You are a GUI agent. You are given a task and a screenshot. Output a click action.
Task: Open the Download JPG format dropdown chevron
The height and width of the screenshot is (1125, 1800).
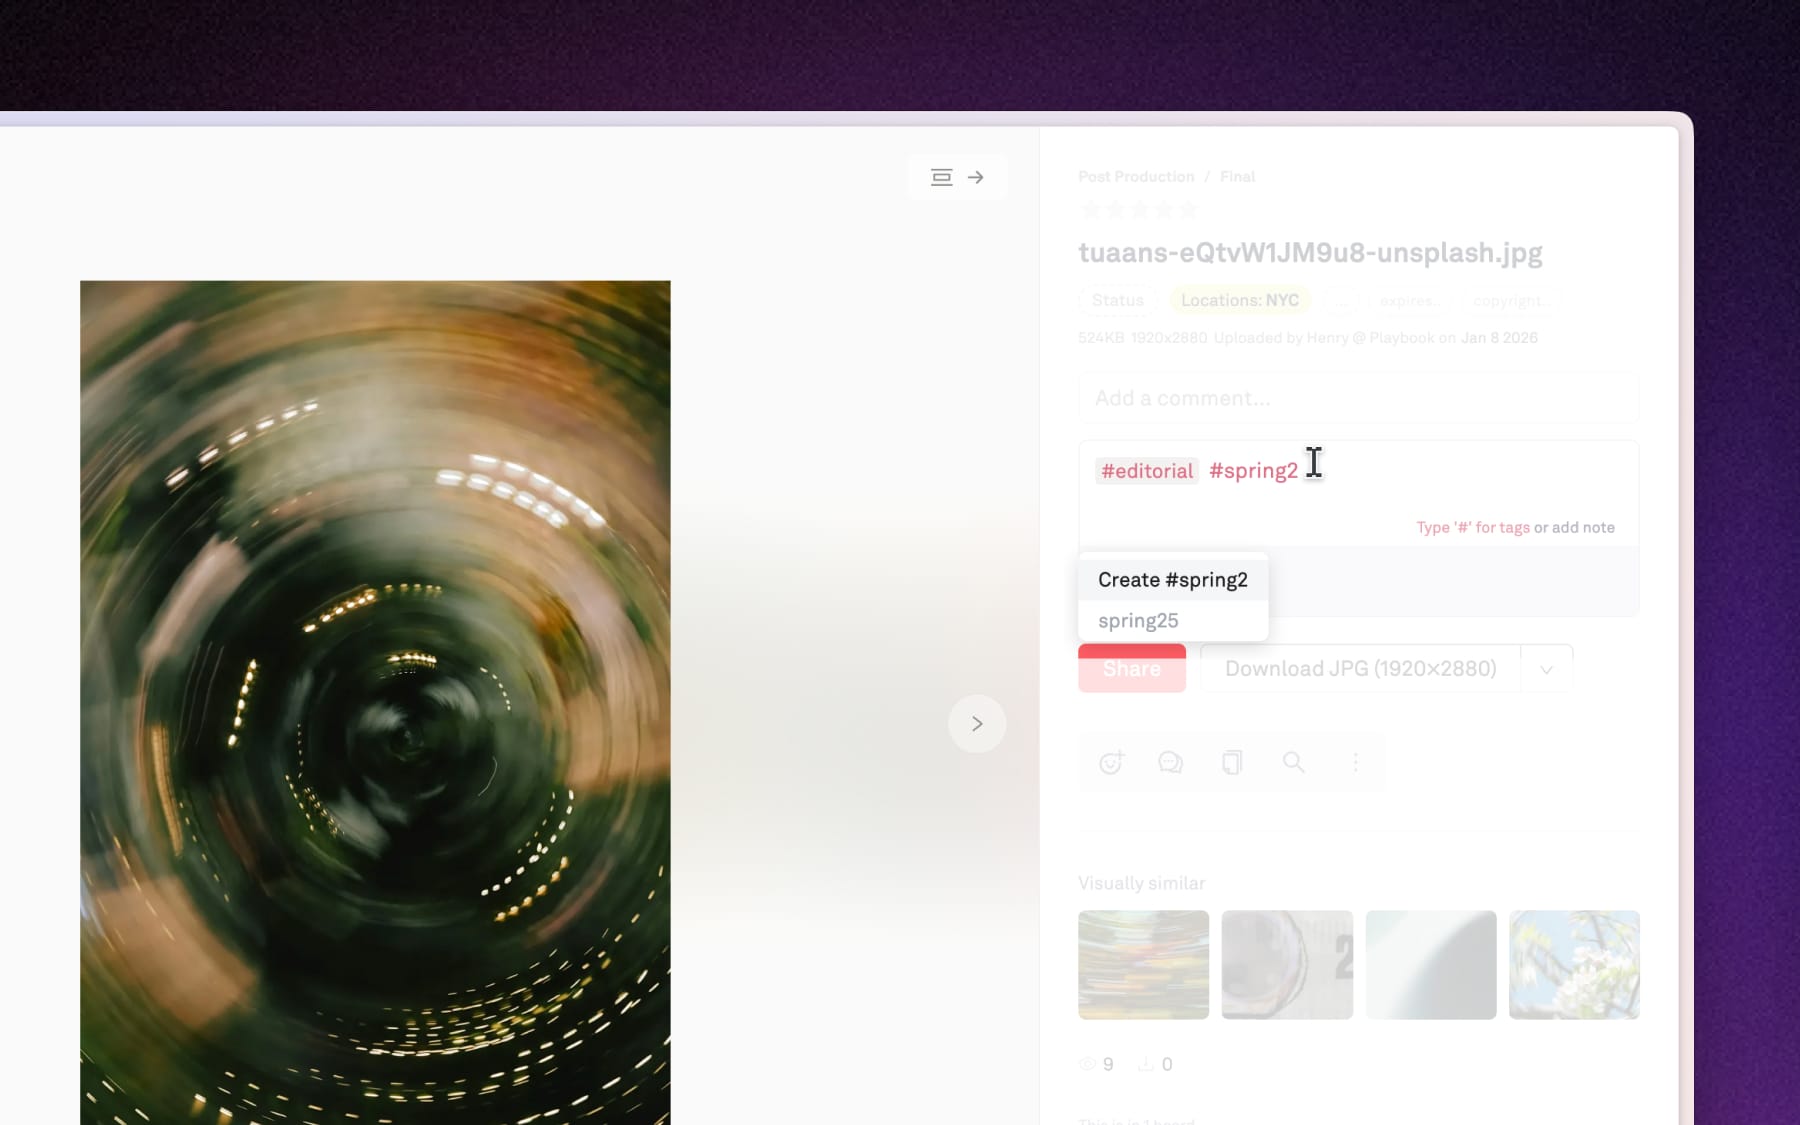1545,668
